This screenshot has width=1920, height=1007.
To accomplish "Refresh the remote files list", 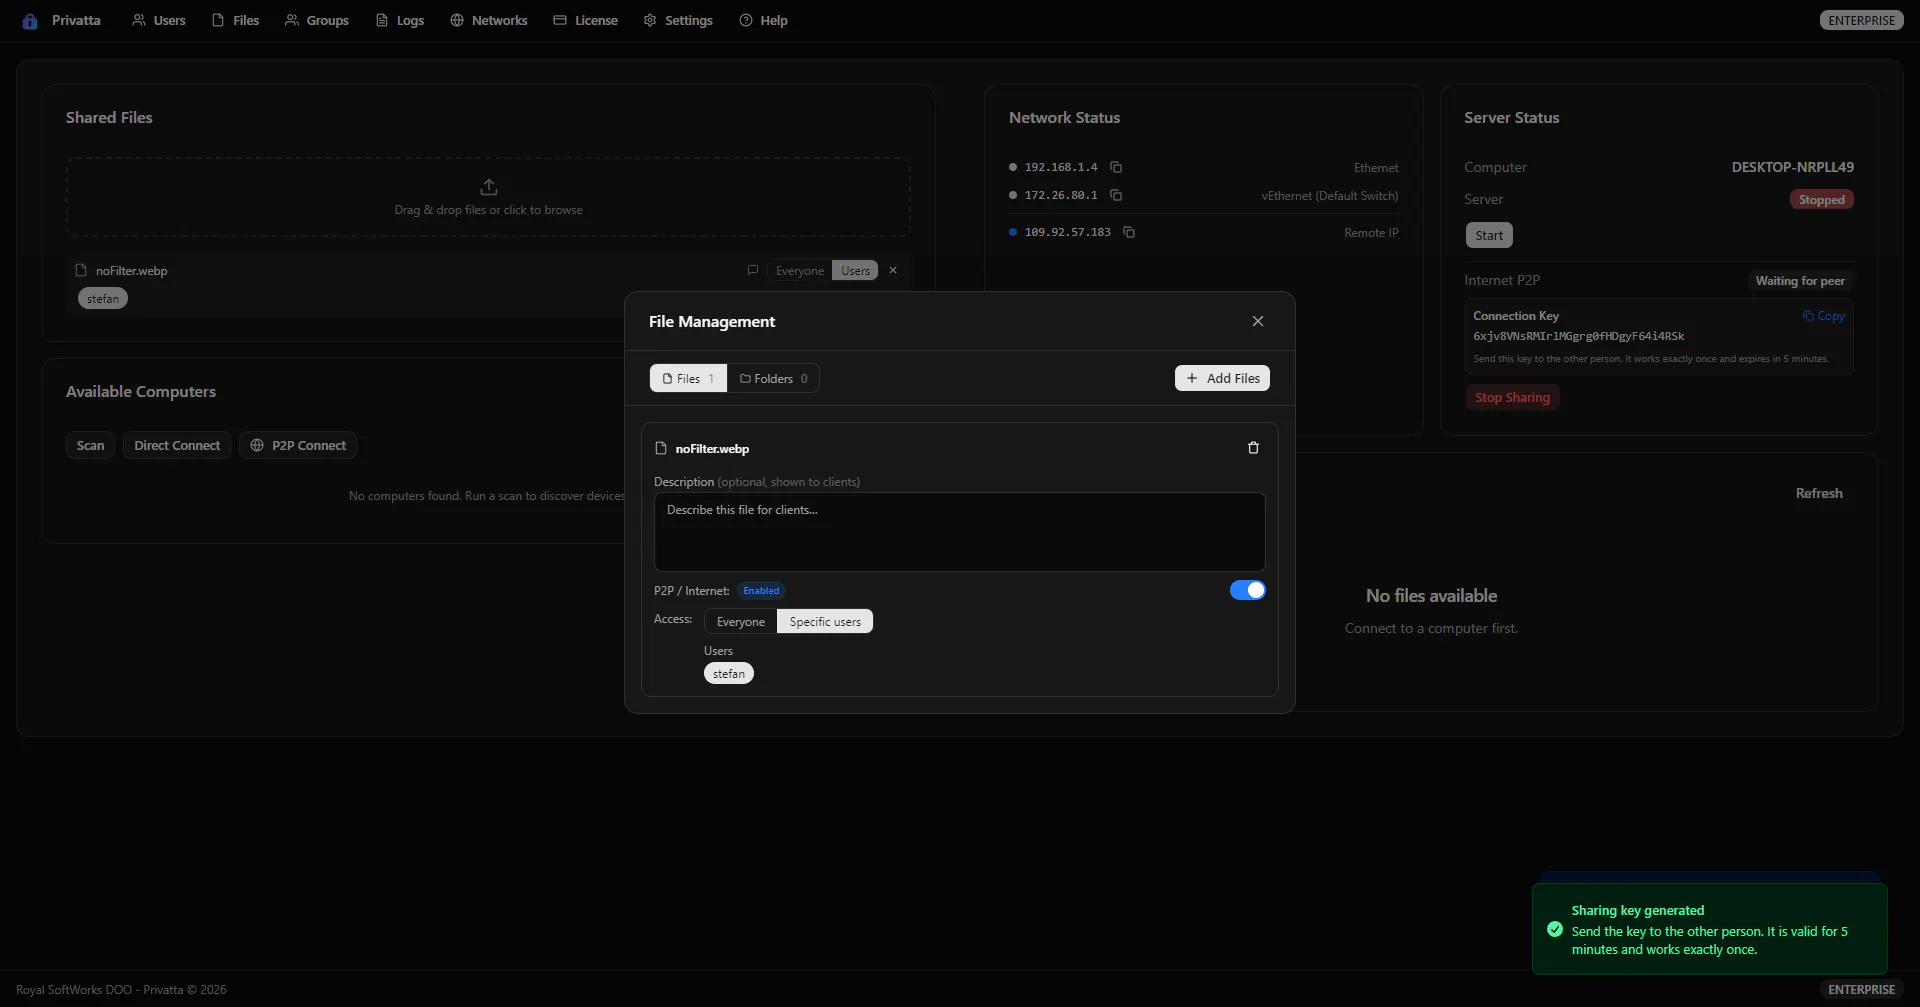I will tap(1819, 494).
